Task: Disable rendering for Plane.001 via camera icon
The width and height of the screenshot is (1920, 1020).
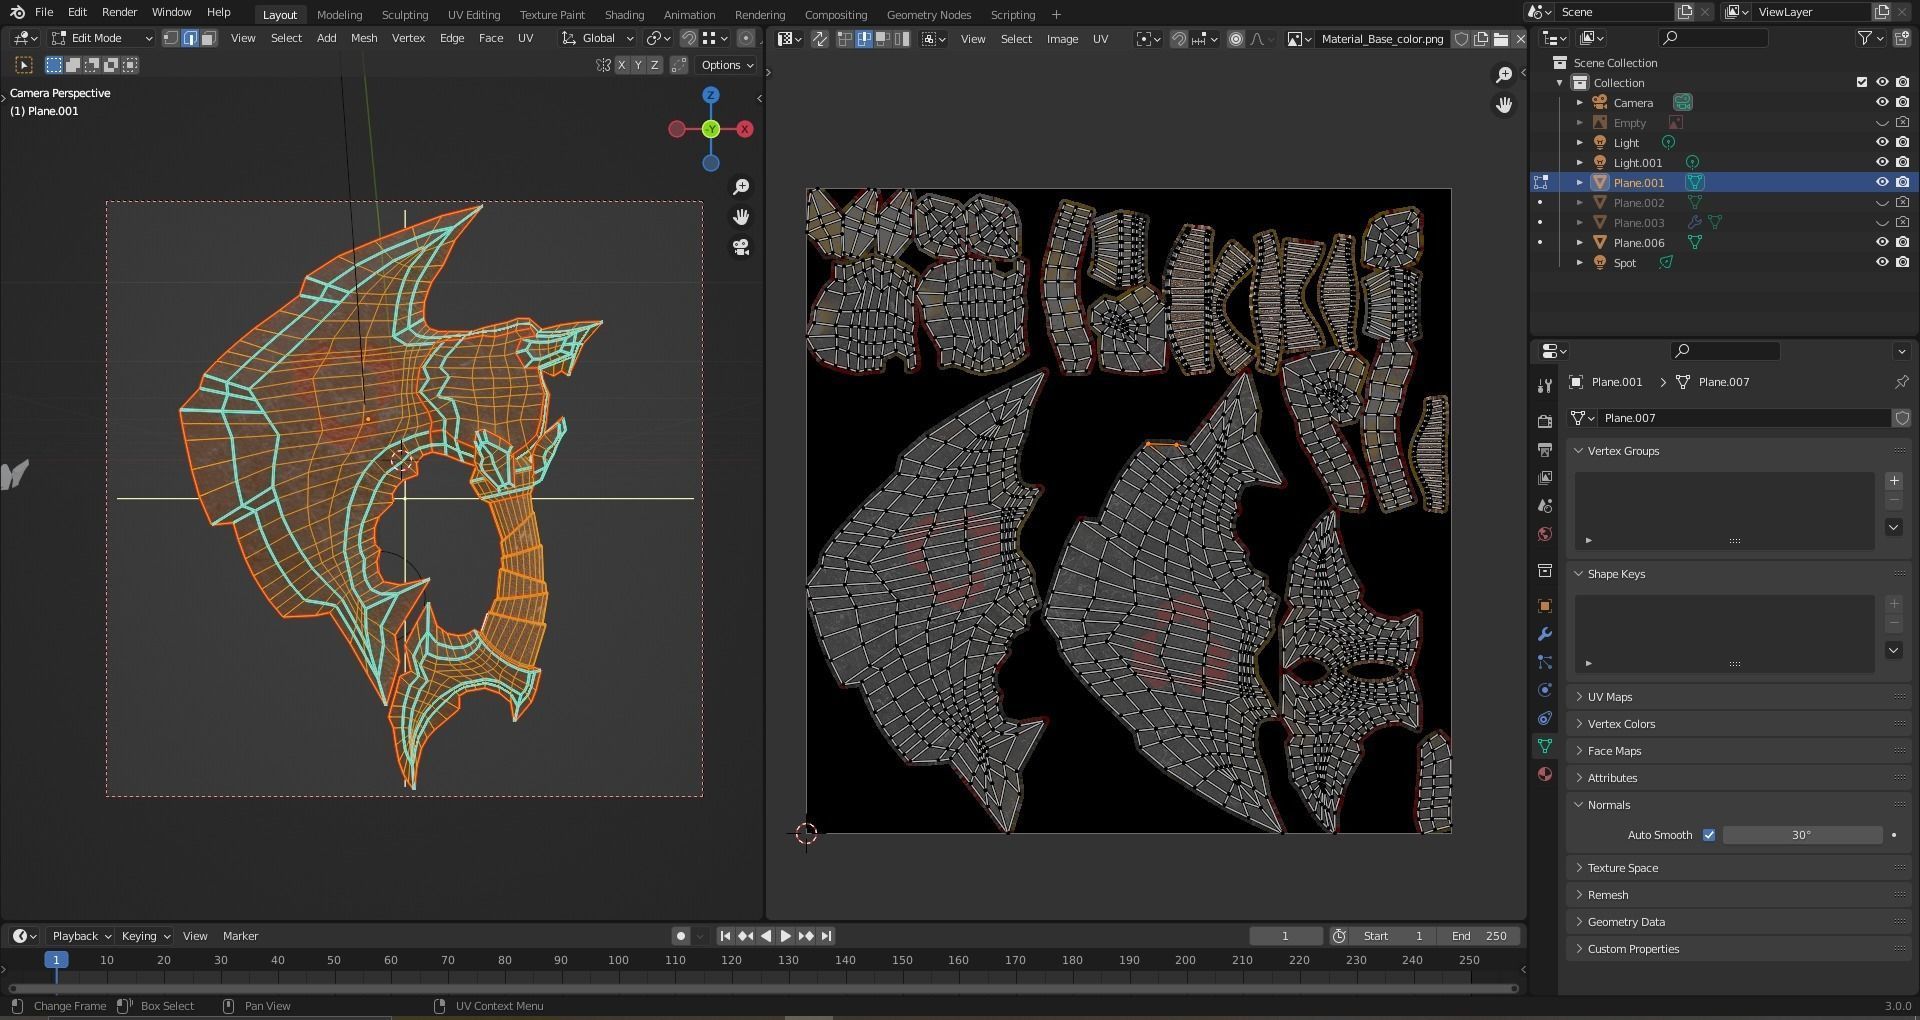Action: coord(1901,182)
